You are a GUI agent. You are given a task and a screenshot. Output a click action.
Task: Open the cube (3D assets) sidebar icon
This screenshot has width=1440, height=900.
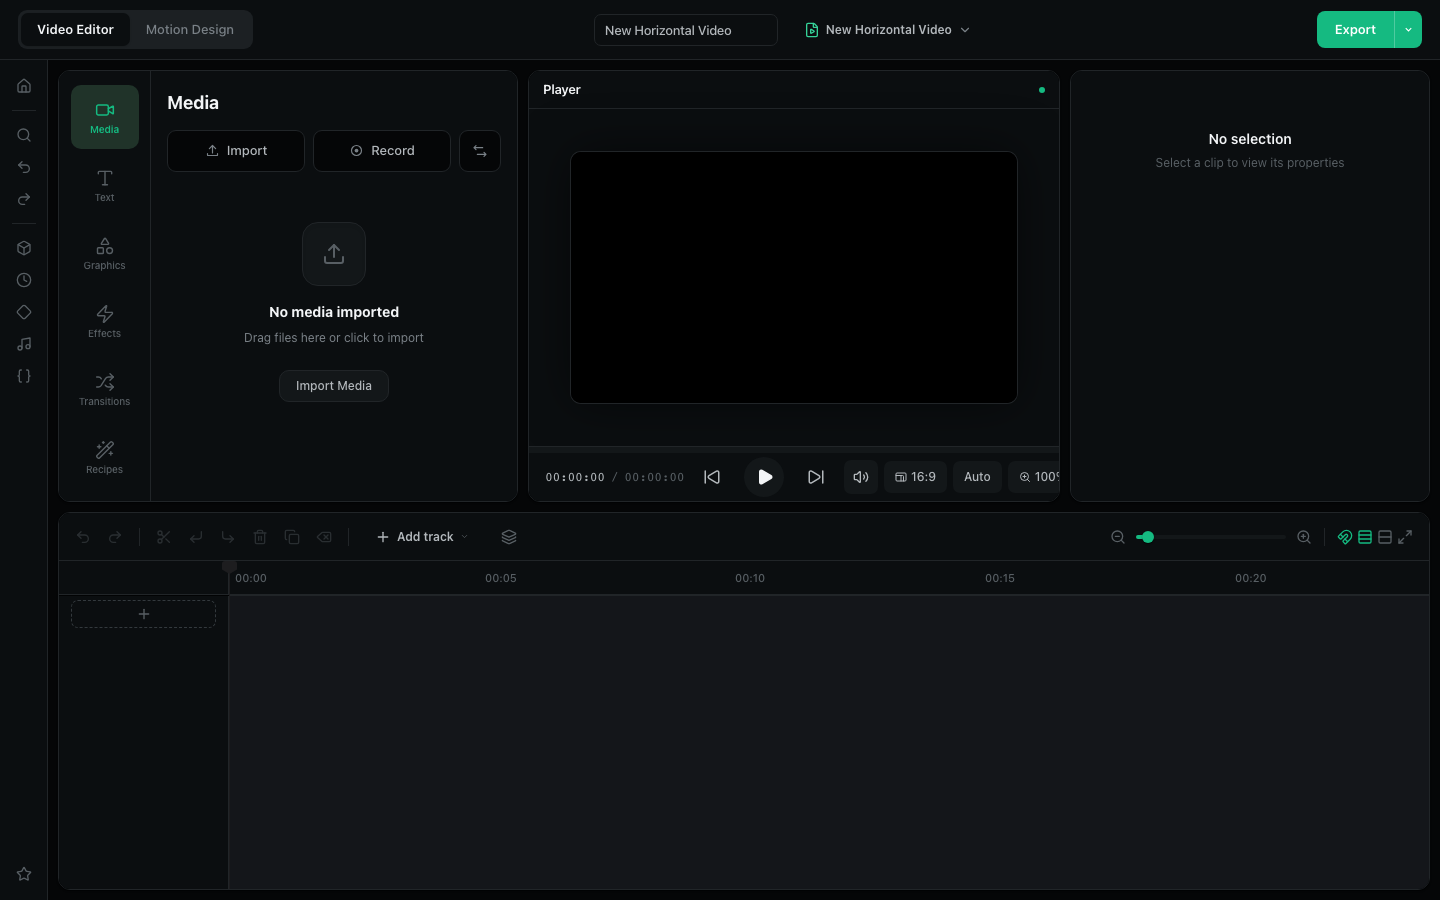pyautogui.click(x=24, y=248)
